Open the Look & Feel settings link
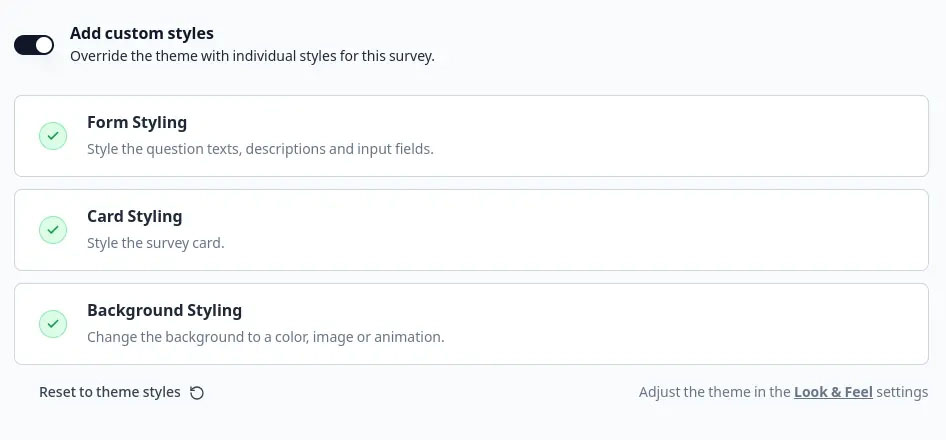 [x=833, y=392]
